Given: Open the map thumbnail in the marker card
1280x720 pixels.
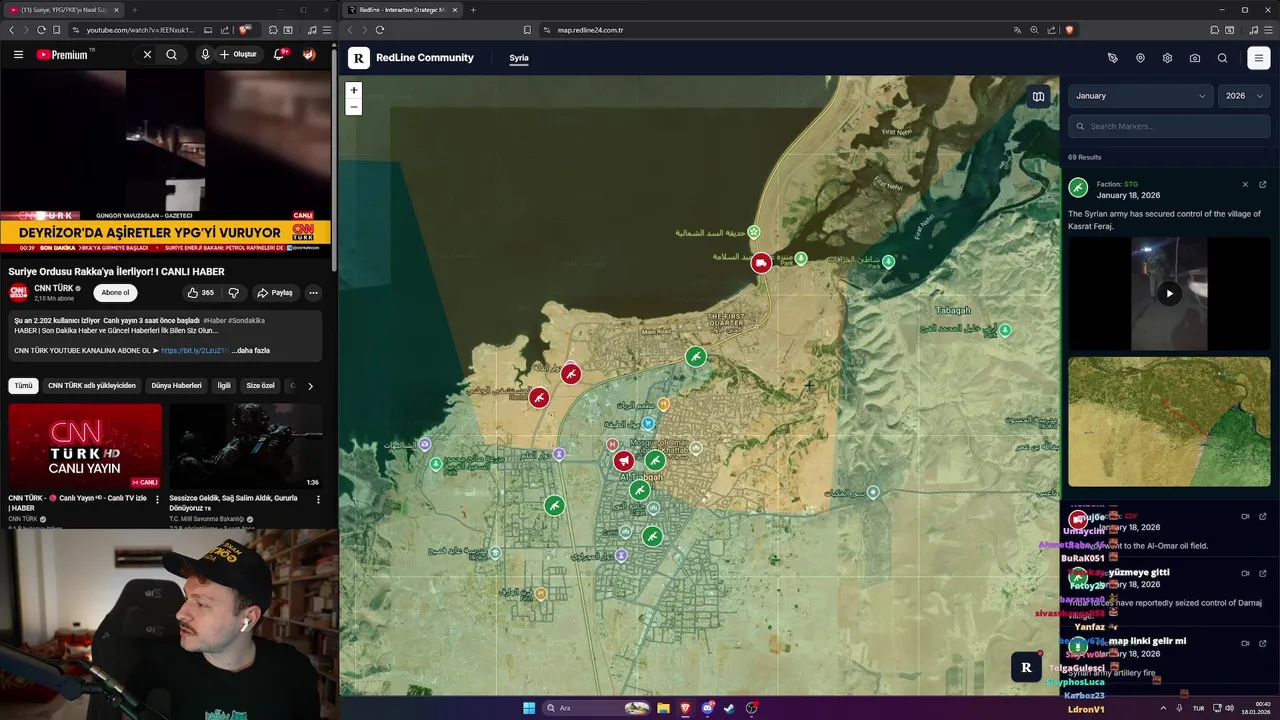Looking at the screenshot, I should (1169, 421).
